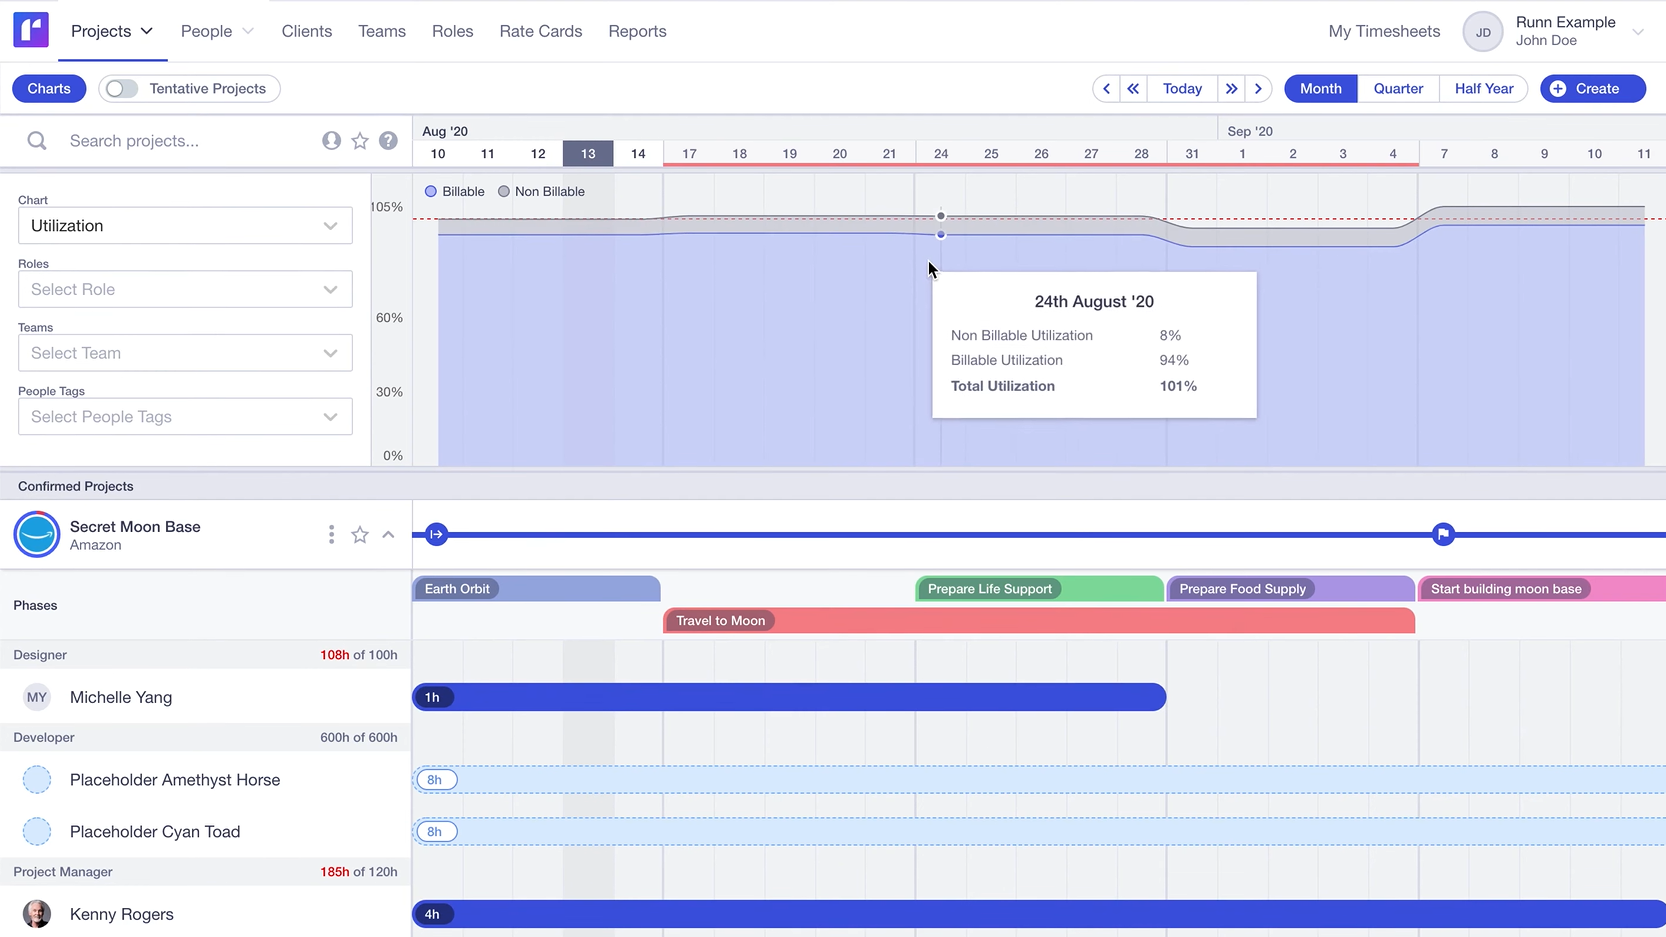Open My Timesheets
1666x937 pixels.
click(1383, 31)
